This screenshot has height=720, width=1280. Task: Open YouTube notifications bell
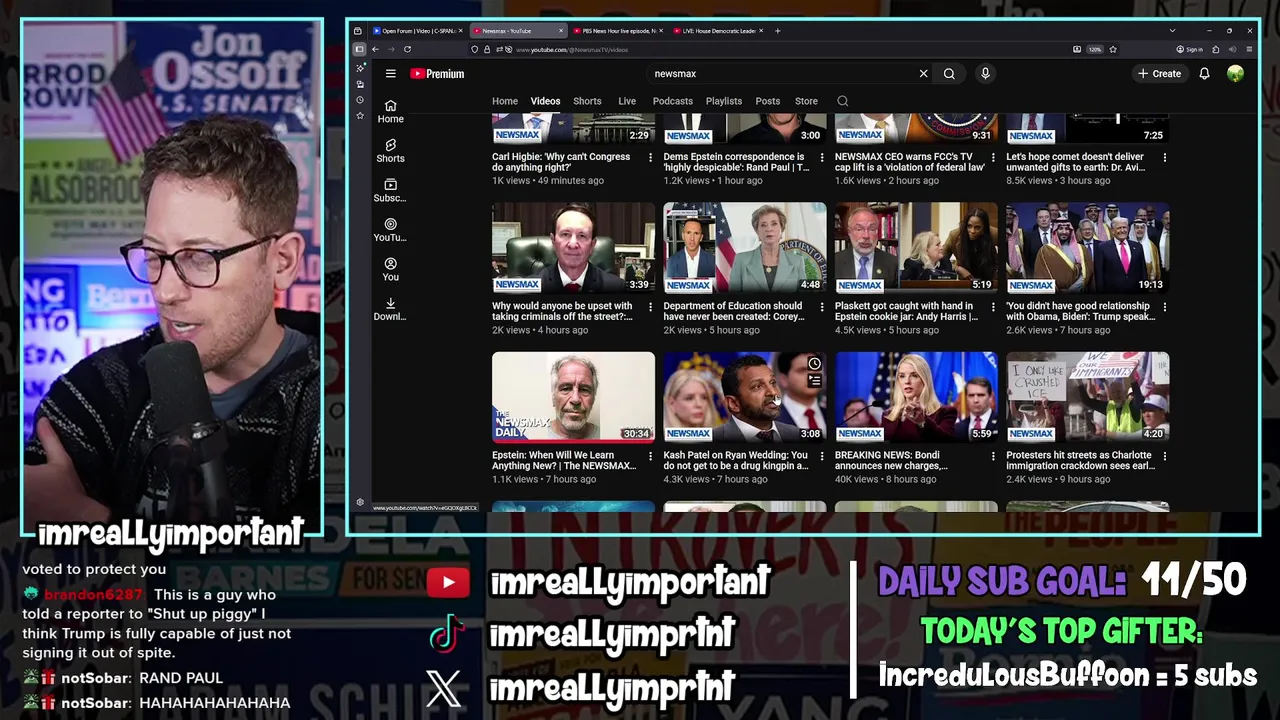point(1204,73)
